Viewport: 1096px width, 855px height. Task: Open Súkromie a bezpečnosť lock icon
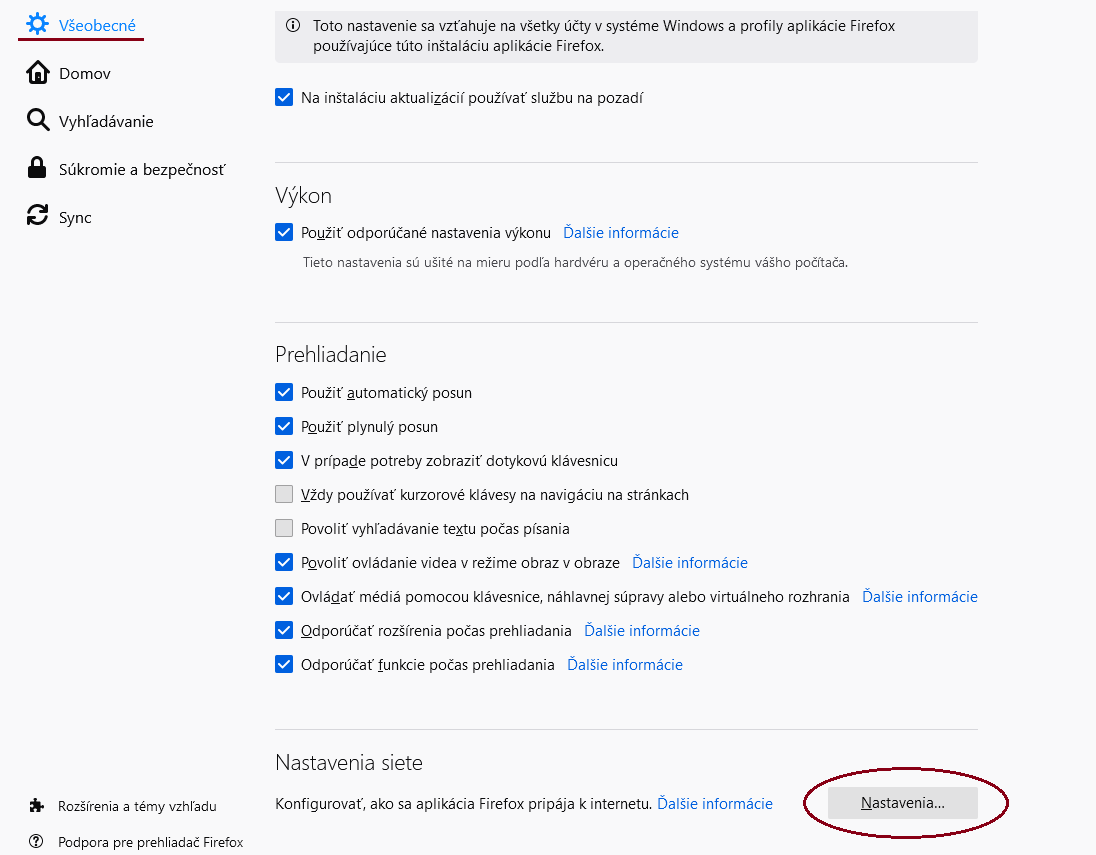coord(36,168)
